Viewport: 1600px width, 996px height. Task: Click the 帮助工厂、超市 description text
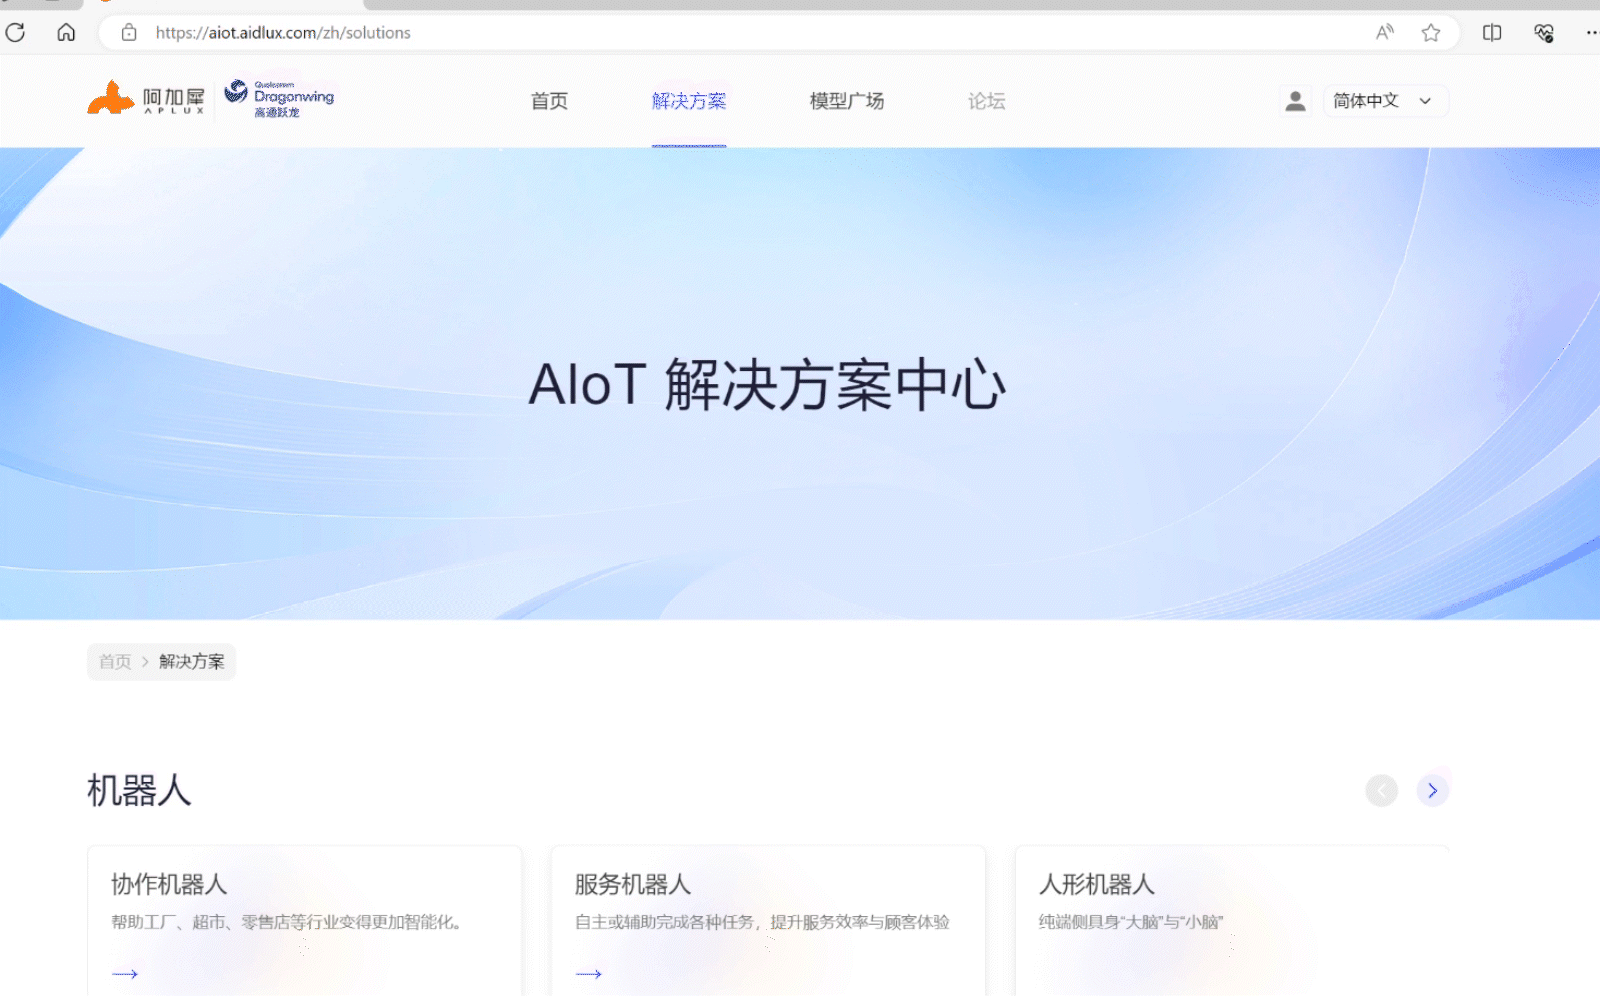pos(286,922)
